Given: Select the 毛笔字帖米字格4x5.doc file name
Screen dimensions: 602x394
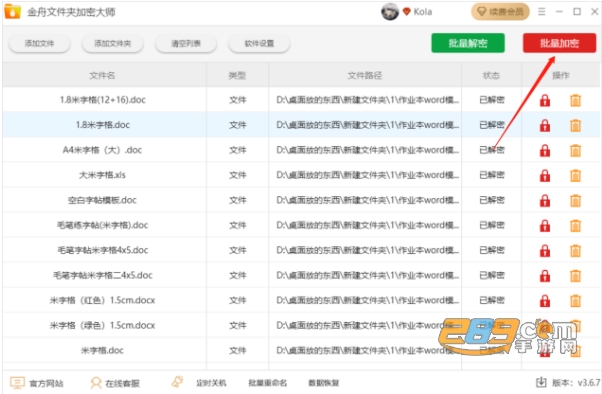Looking at the screenshot, I should [103, 250].
